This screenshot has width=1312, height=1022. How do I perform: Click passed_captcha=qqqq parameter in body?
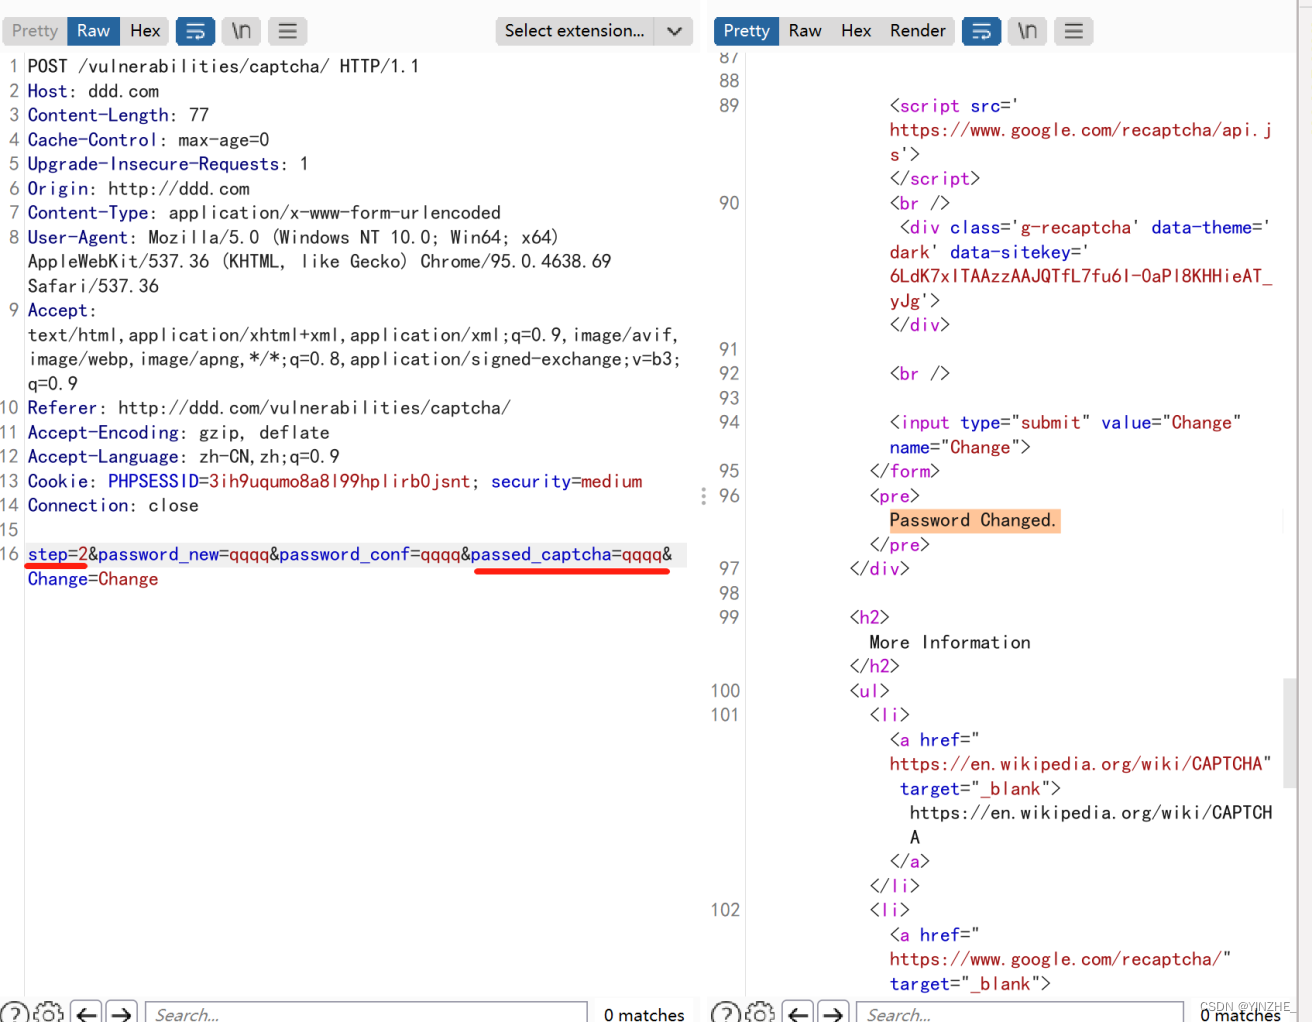pyautogui.click(x=566, y=554)
